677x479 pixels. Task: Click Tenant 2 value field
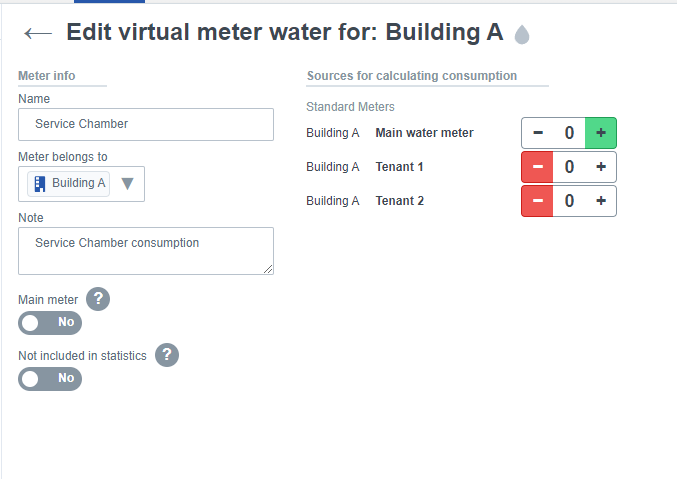pyautogui.click(x=569, y=201)
